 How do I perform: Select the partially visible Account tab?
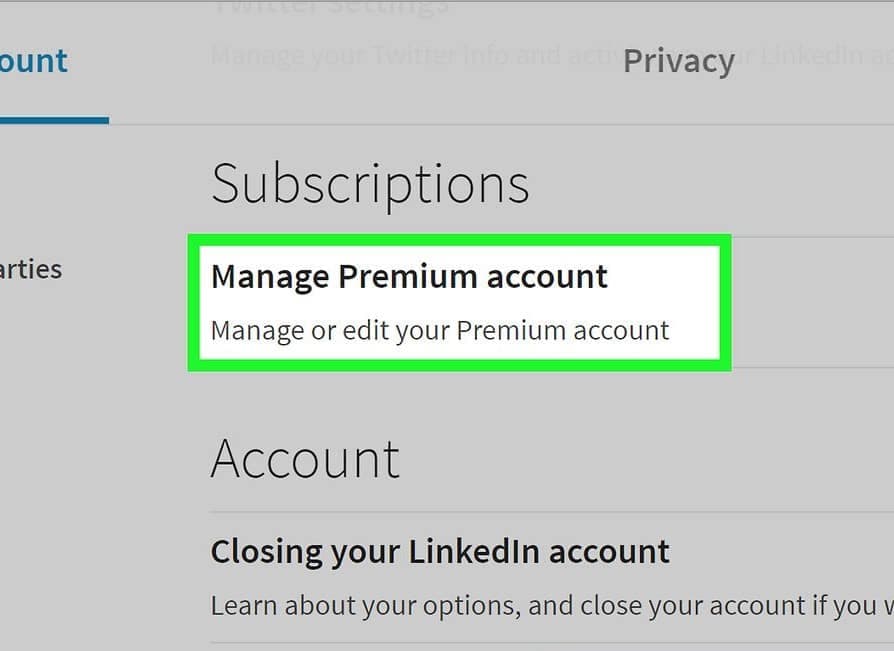tap(34, 61)
